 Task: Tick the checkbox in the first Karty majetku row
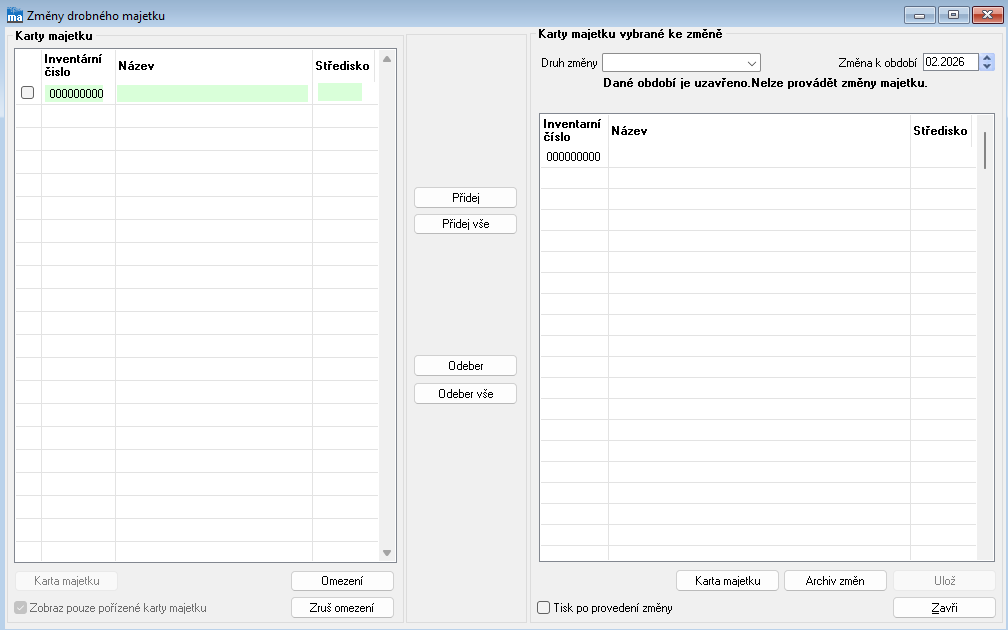pos(28,93)
